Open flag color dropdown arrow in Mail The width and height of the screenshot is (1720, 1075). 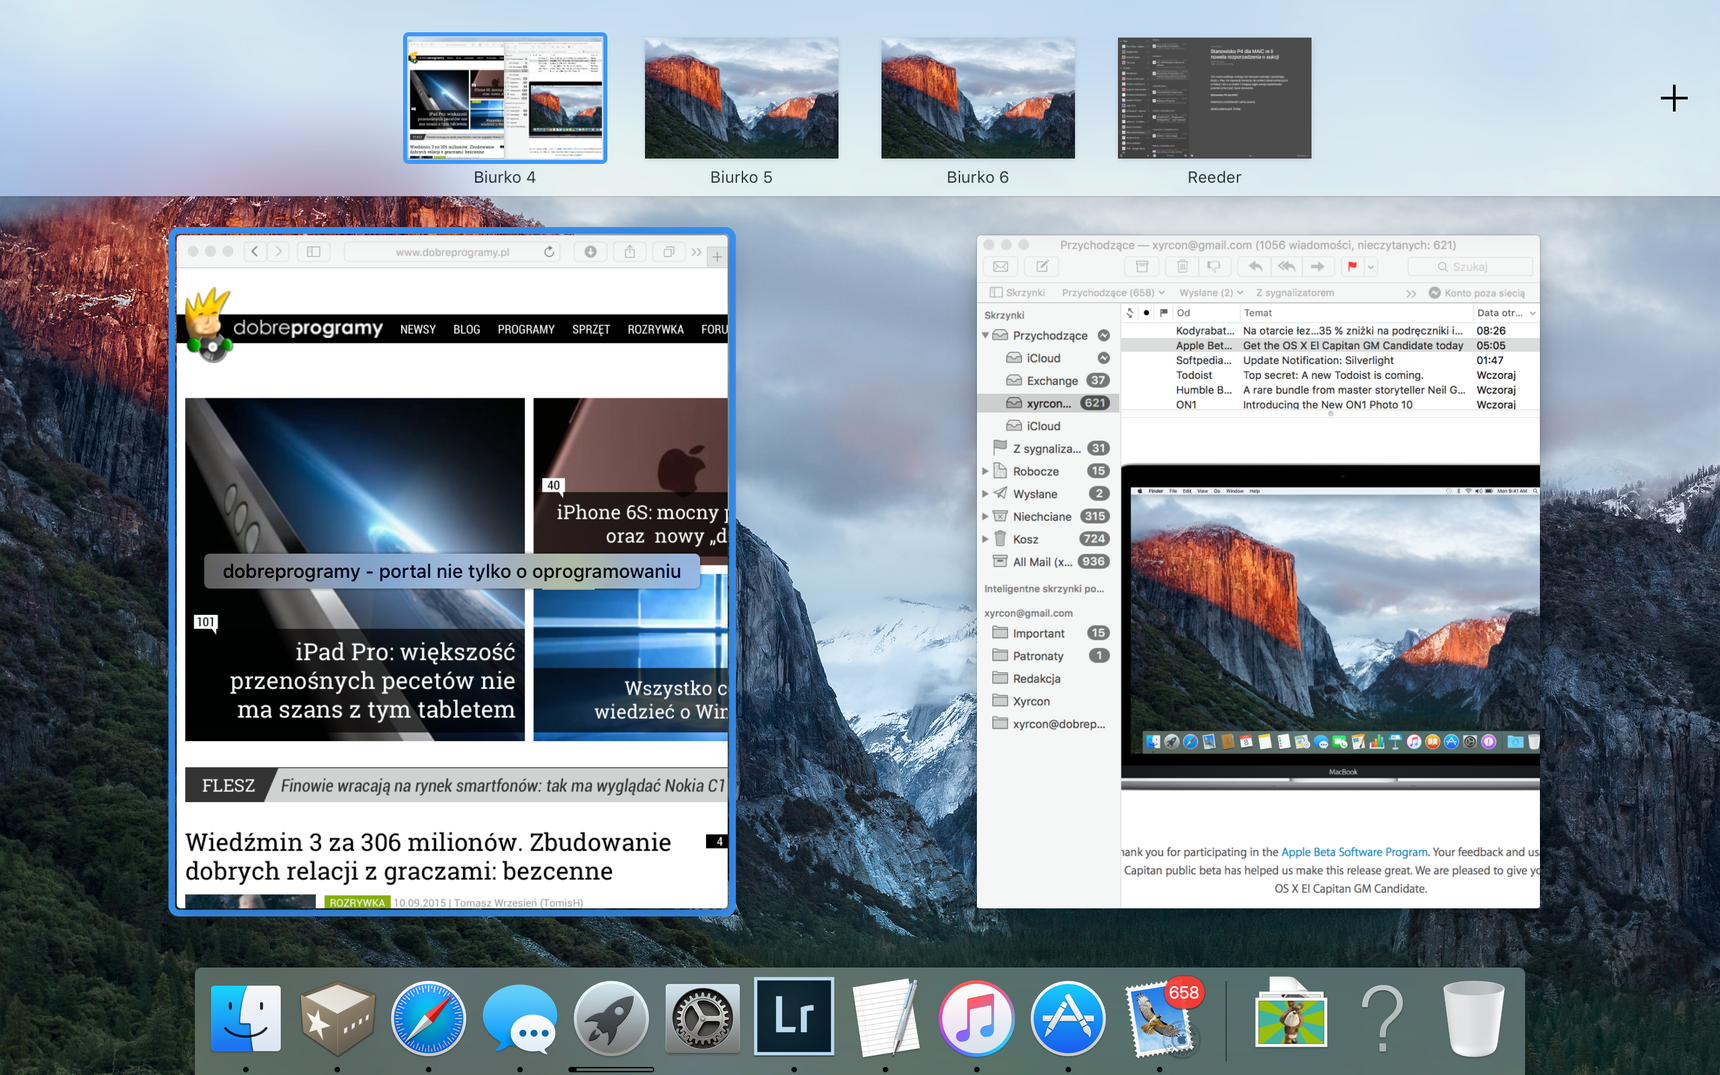pos(1371,267)
